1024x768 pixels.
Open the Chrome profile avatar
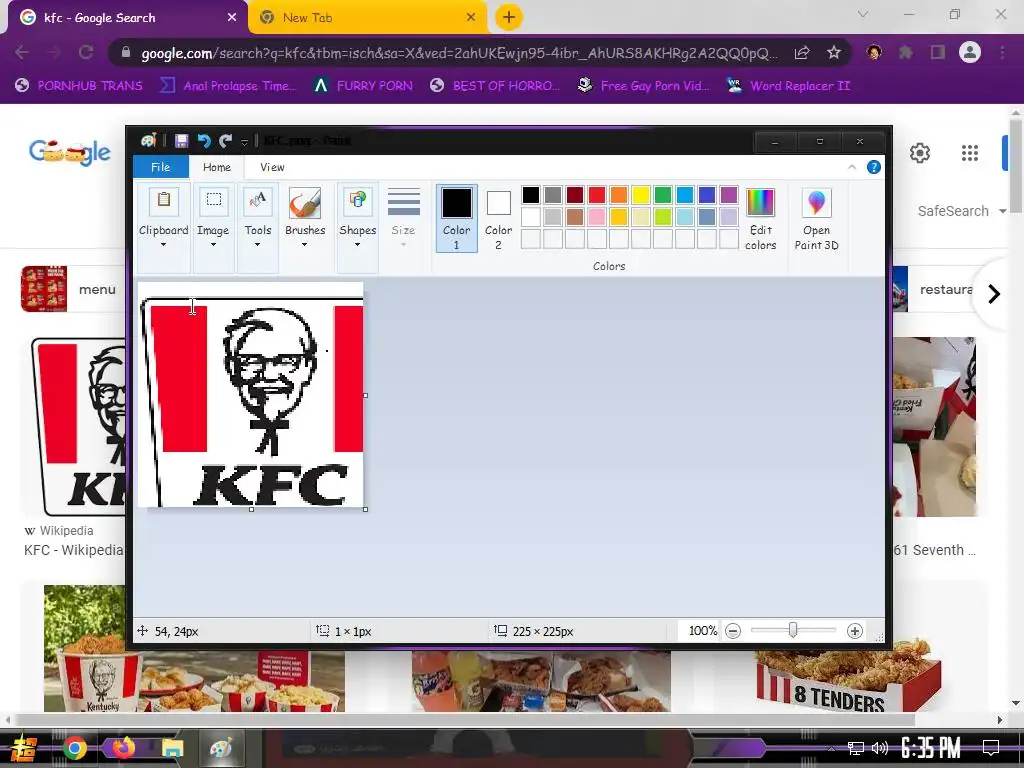970,52
